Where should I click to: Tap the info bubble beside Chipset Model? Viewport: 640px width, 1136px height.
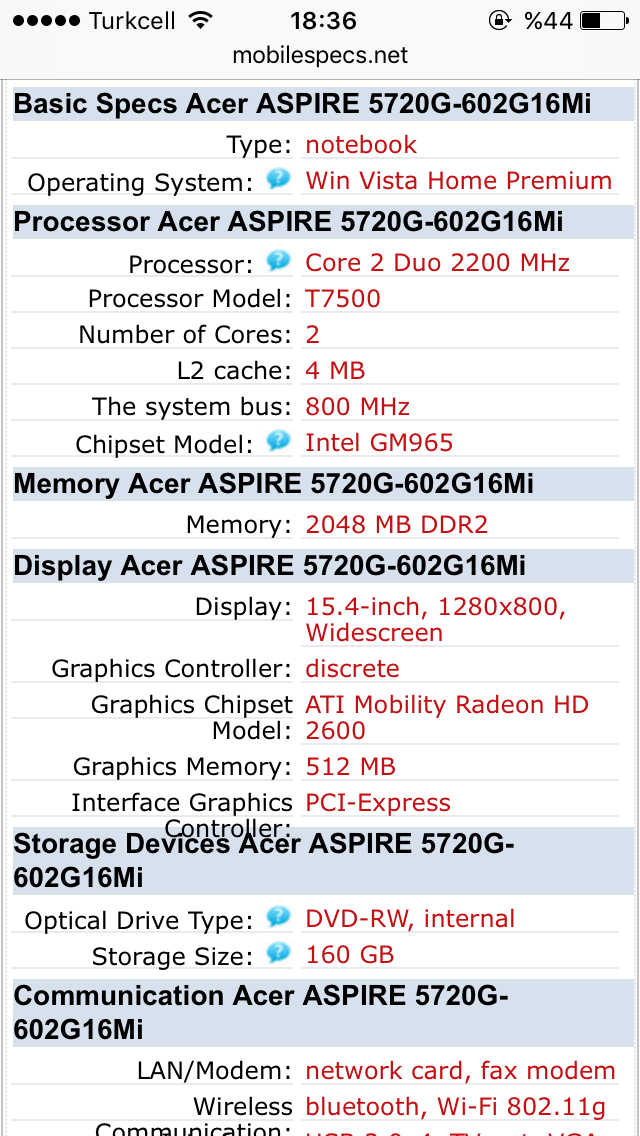pos(278,440)
